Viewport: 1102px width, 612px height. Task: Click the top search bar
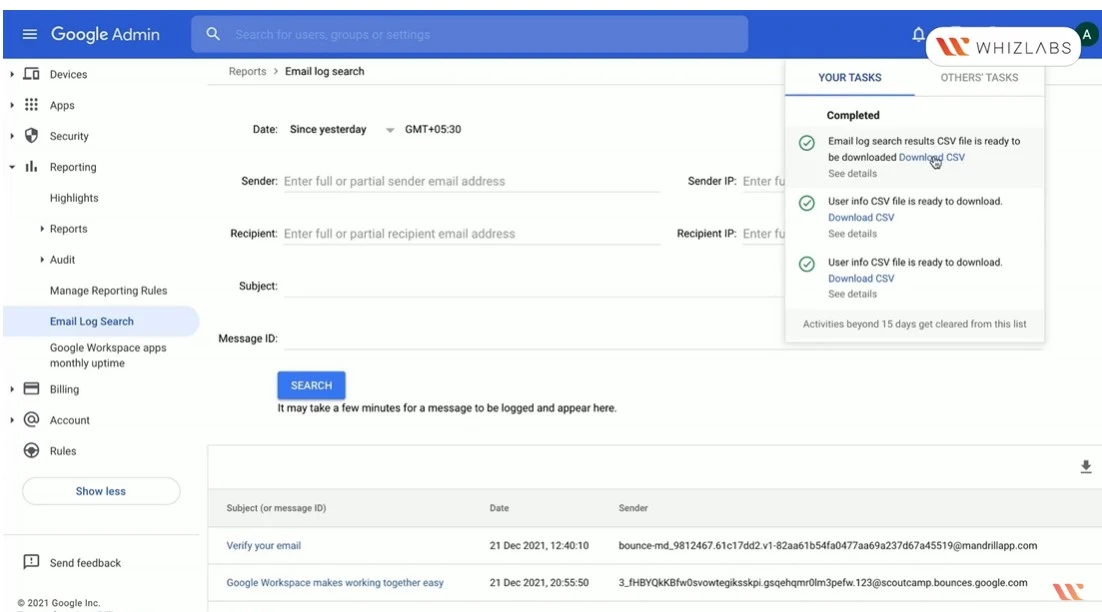(469, 34)
